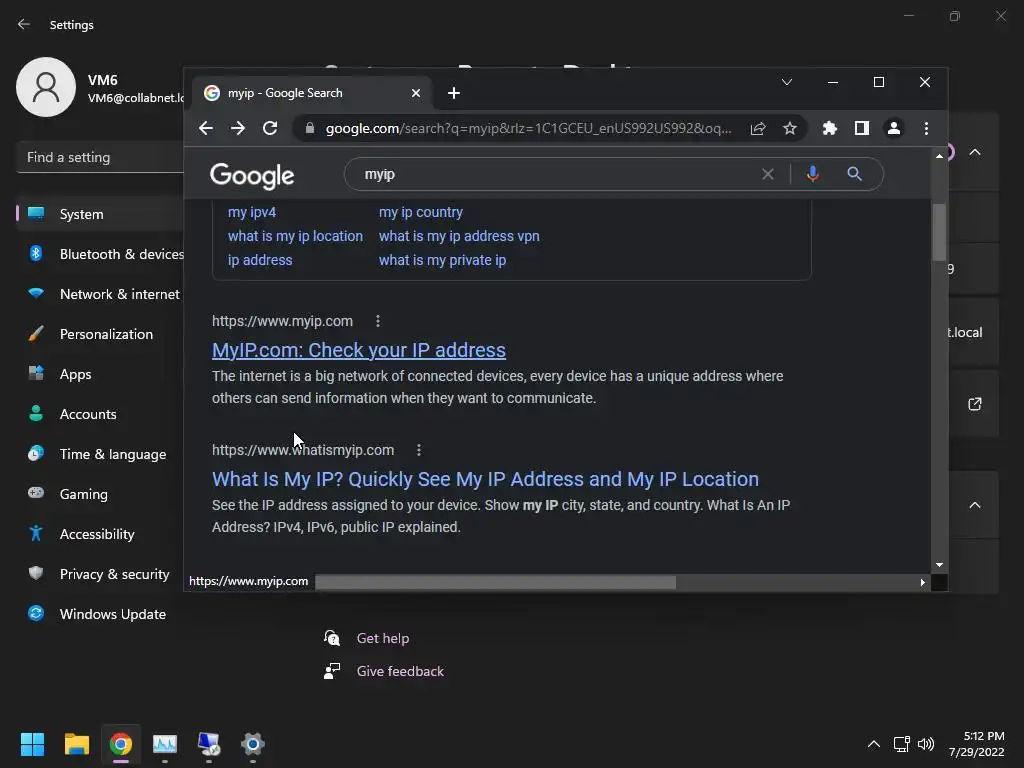The width and height of the screenshot is (1024, 768).
Task: Open the Windows Start menu
Action: pos(32,744)
